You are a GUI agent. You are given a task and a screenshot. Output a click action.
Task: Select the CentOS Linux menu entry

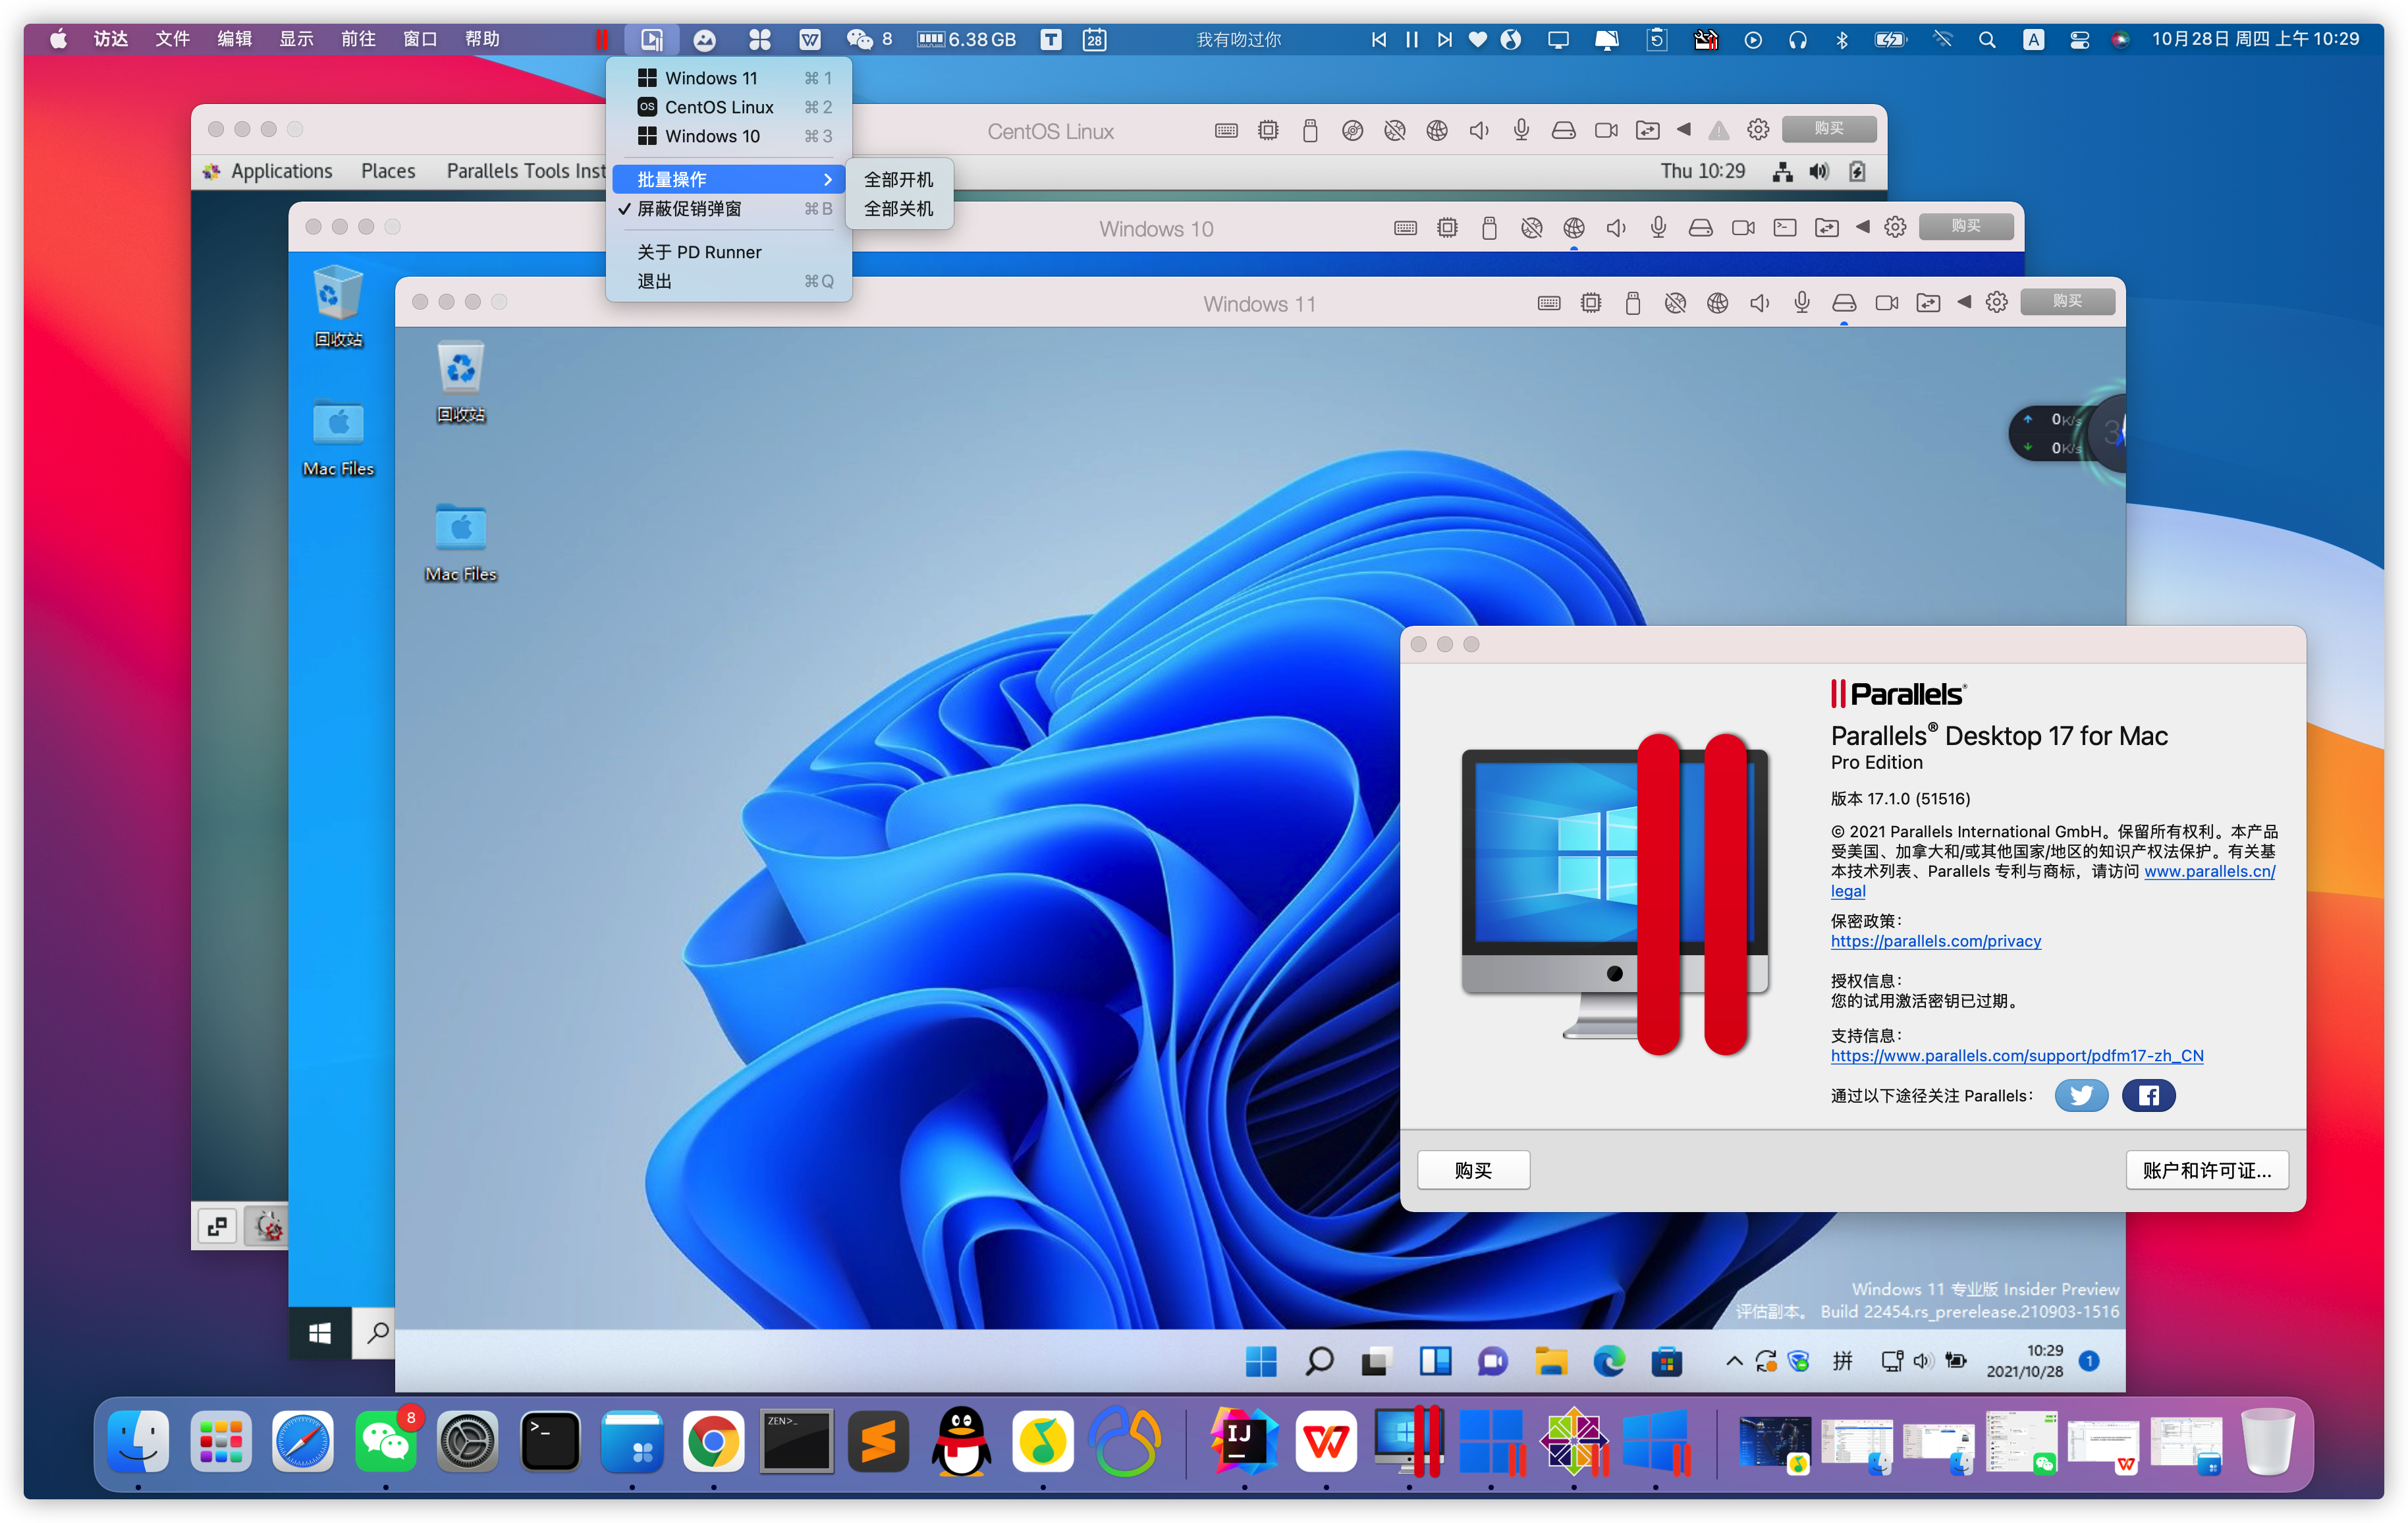point(719,107)
